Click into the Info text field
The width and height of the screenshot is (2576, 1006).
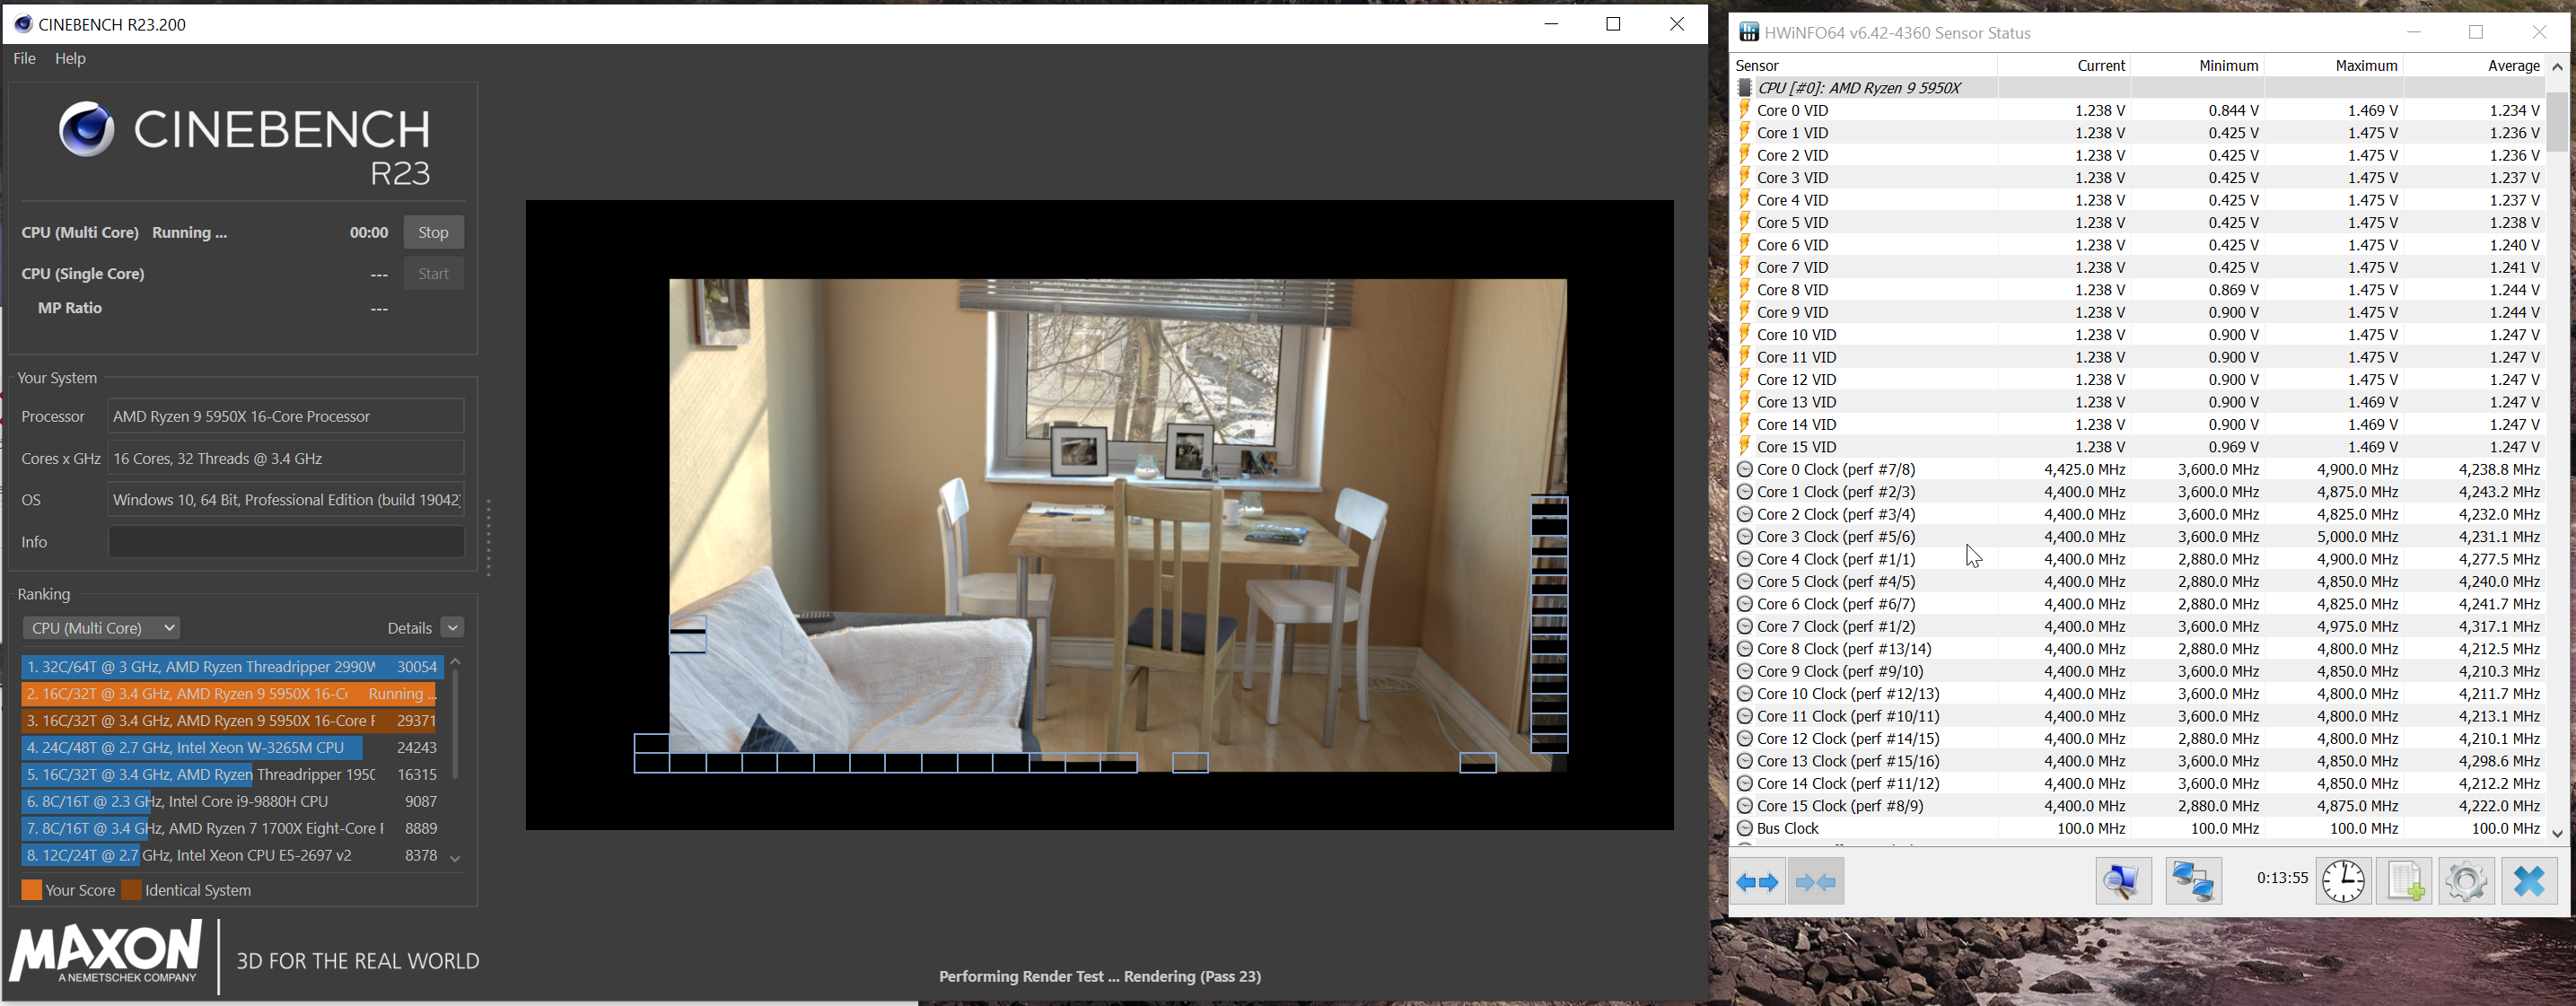coord(286,542)
